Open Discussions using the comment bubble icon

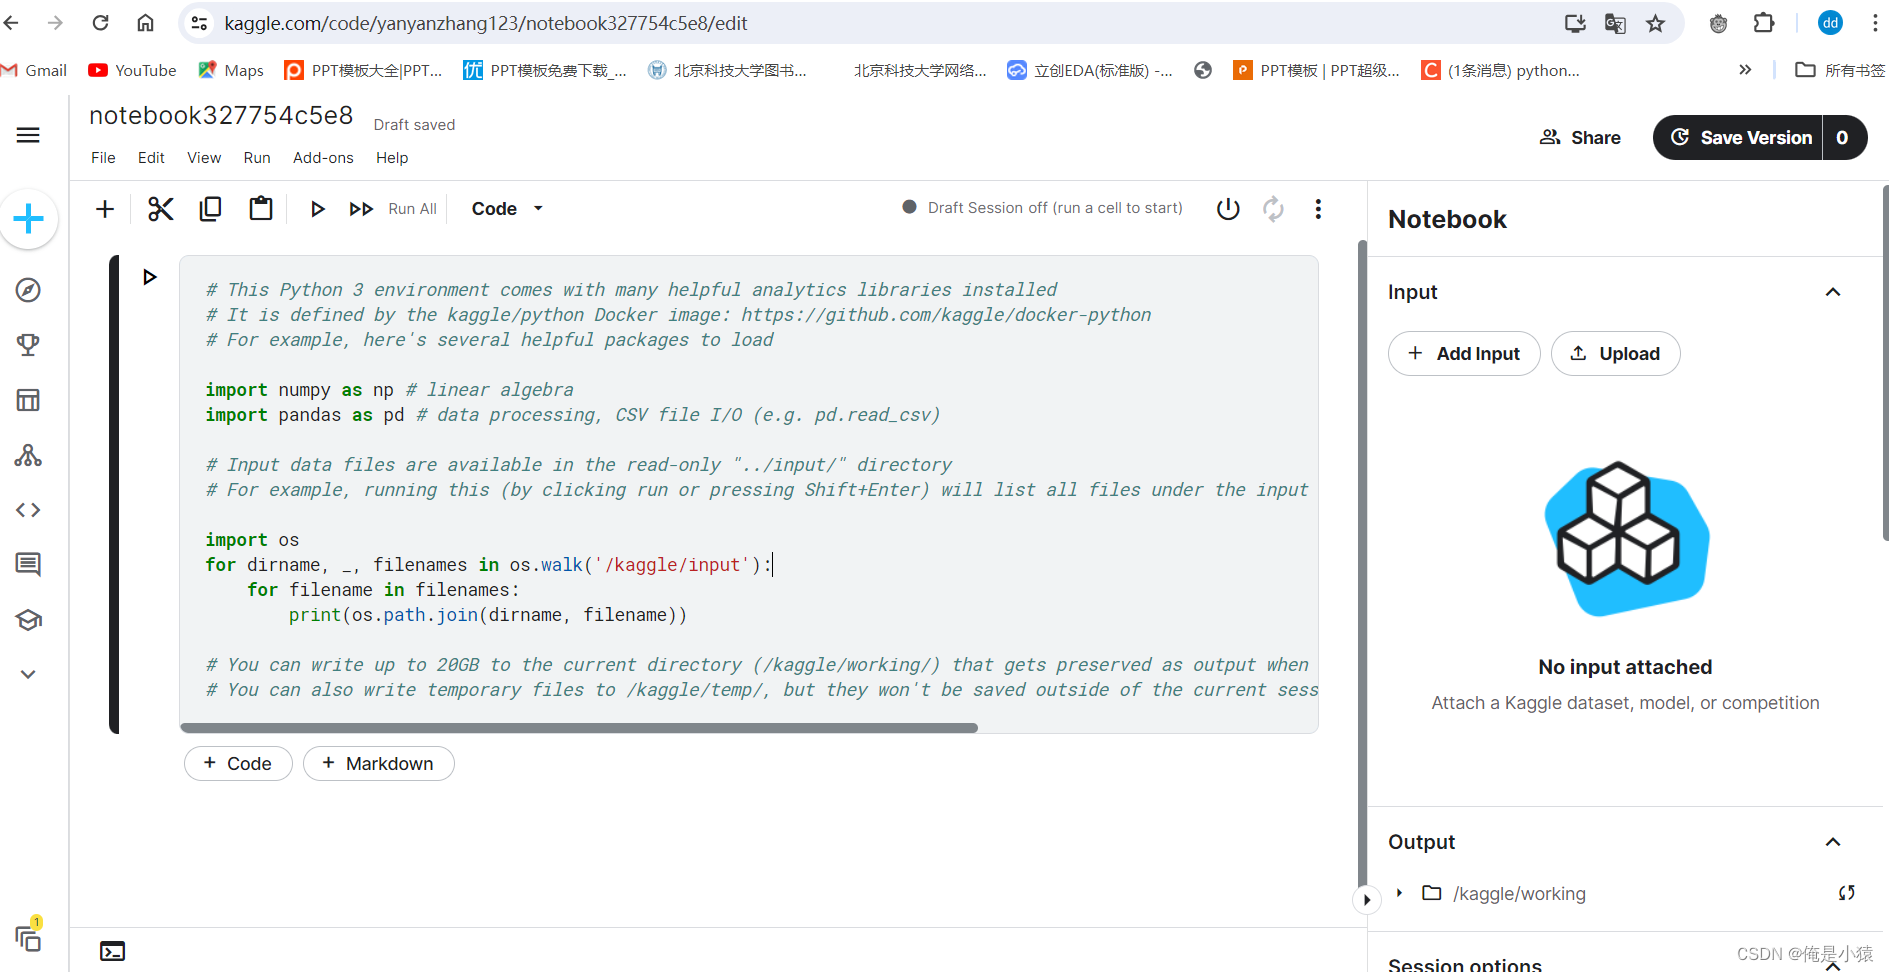28,564
